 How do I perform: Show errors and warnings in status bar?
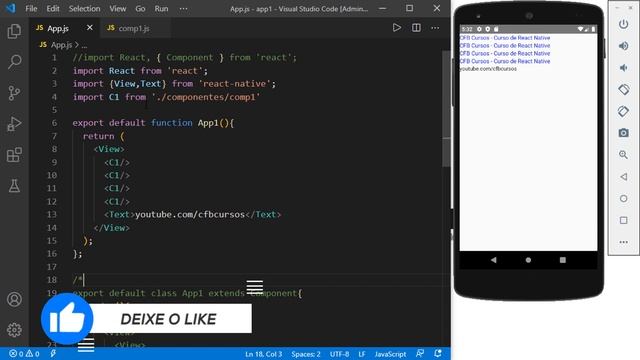click(x=24, y=354)
